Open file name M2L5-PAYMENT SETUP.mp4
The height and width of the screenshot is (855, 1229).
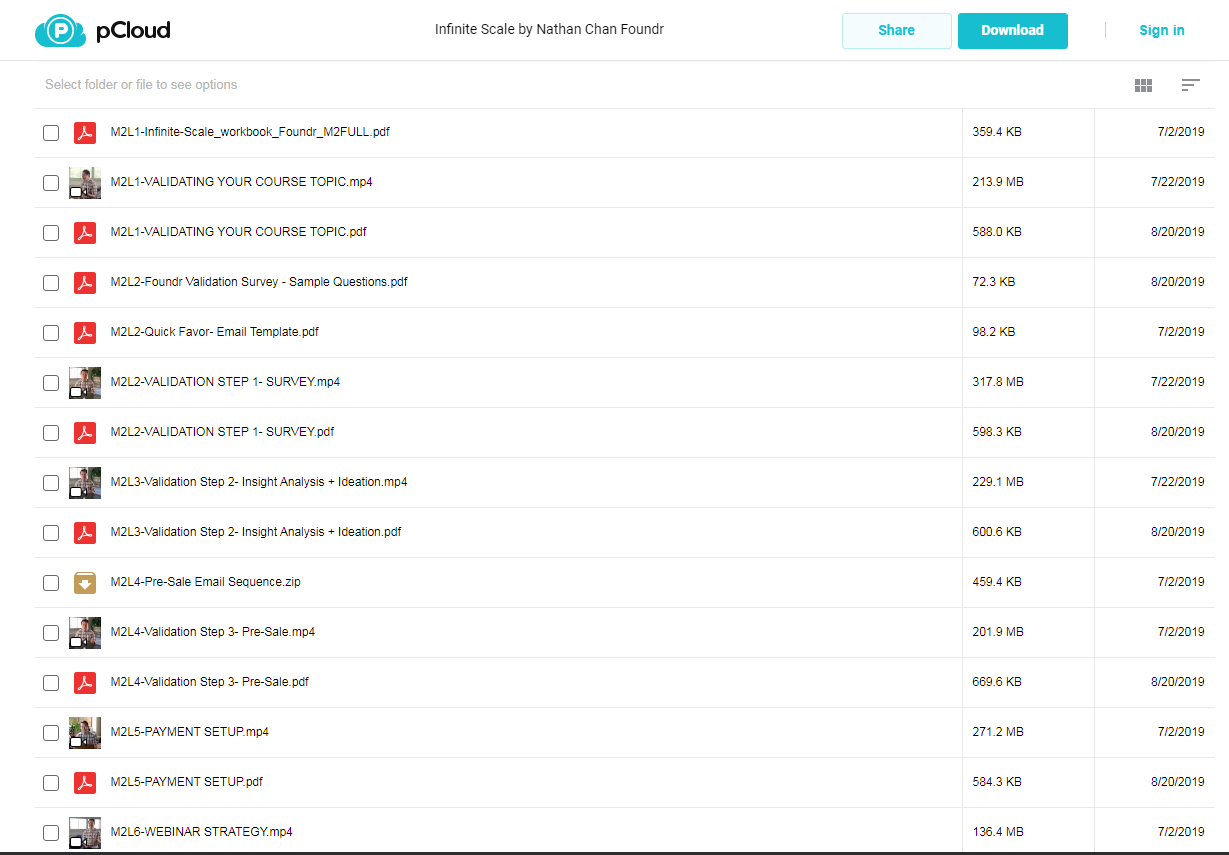[189, 732]
